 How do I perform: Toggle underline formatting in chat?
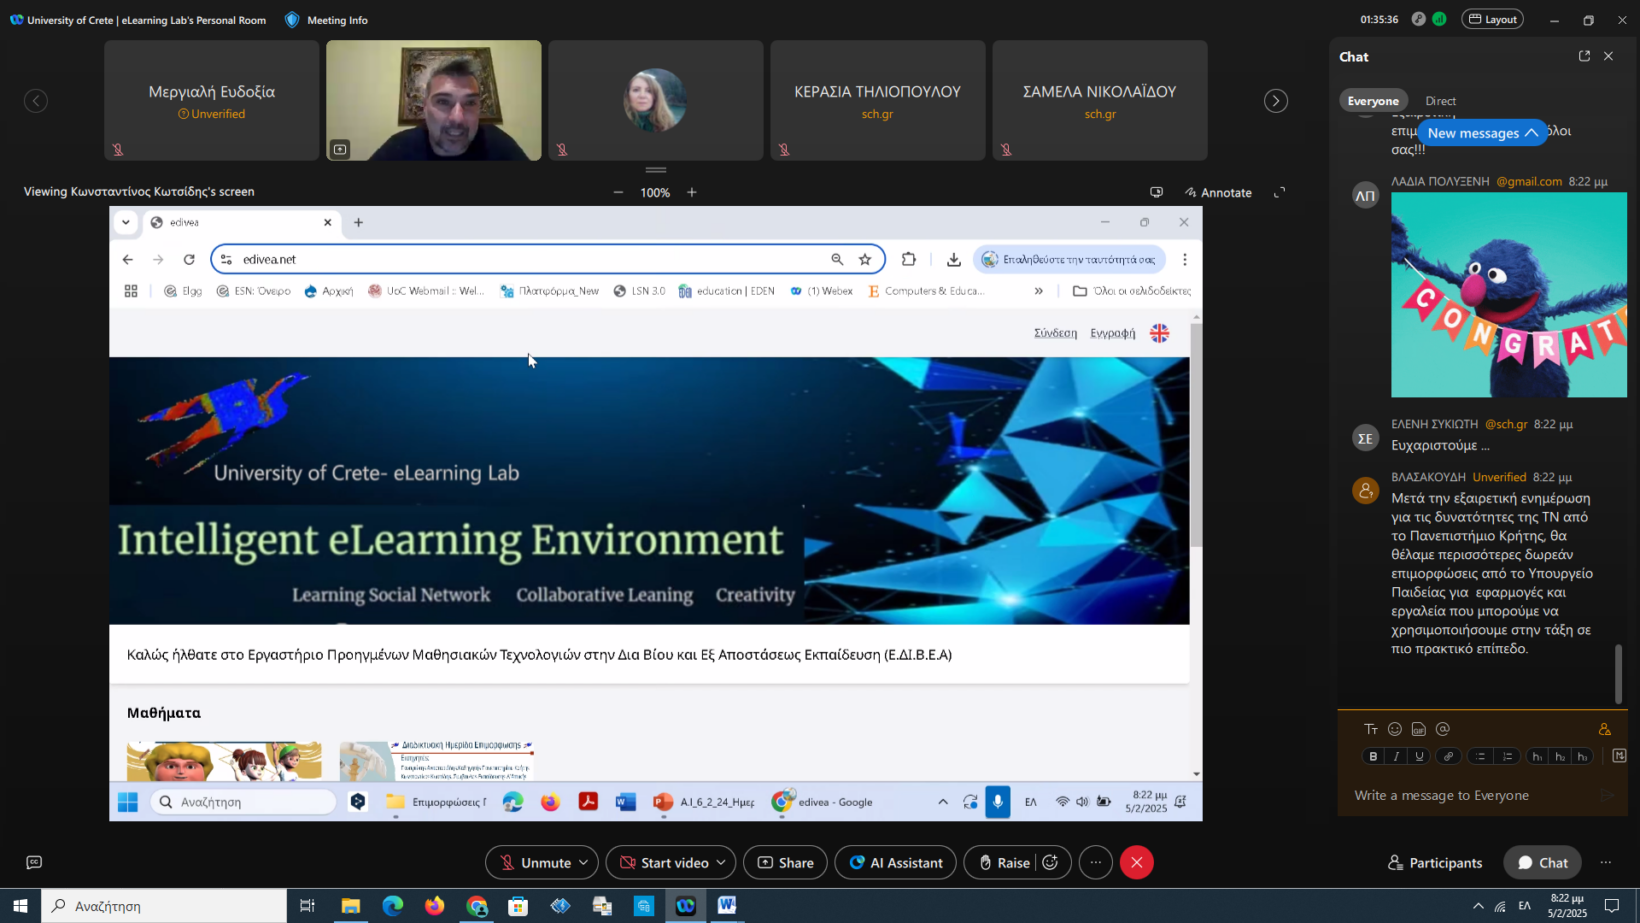pyautogui.click(x=1419, y=756)
